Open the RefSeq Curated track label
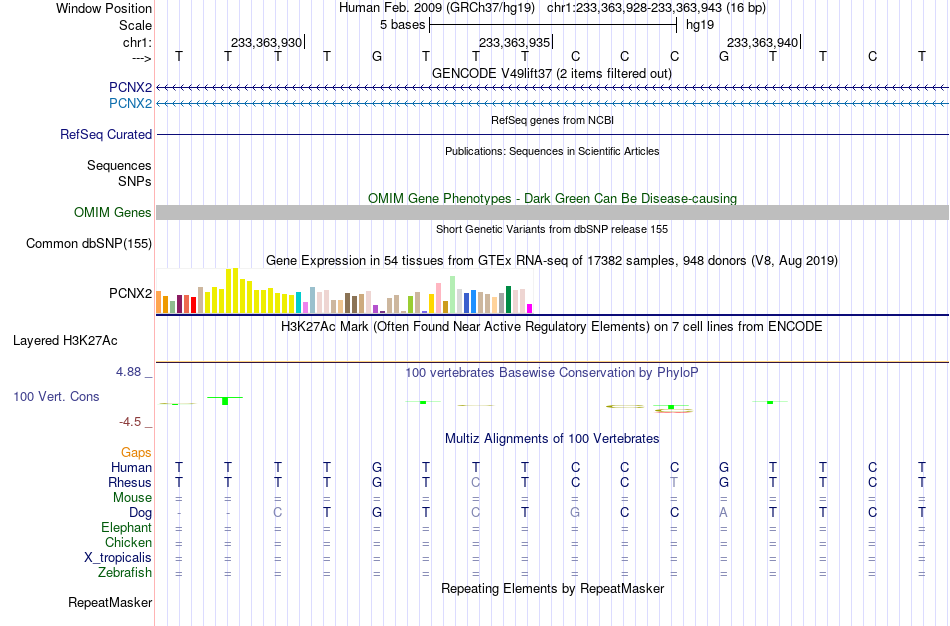Screen dimensions: 950x626 (106, 135)
